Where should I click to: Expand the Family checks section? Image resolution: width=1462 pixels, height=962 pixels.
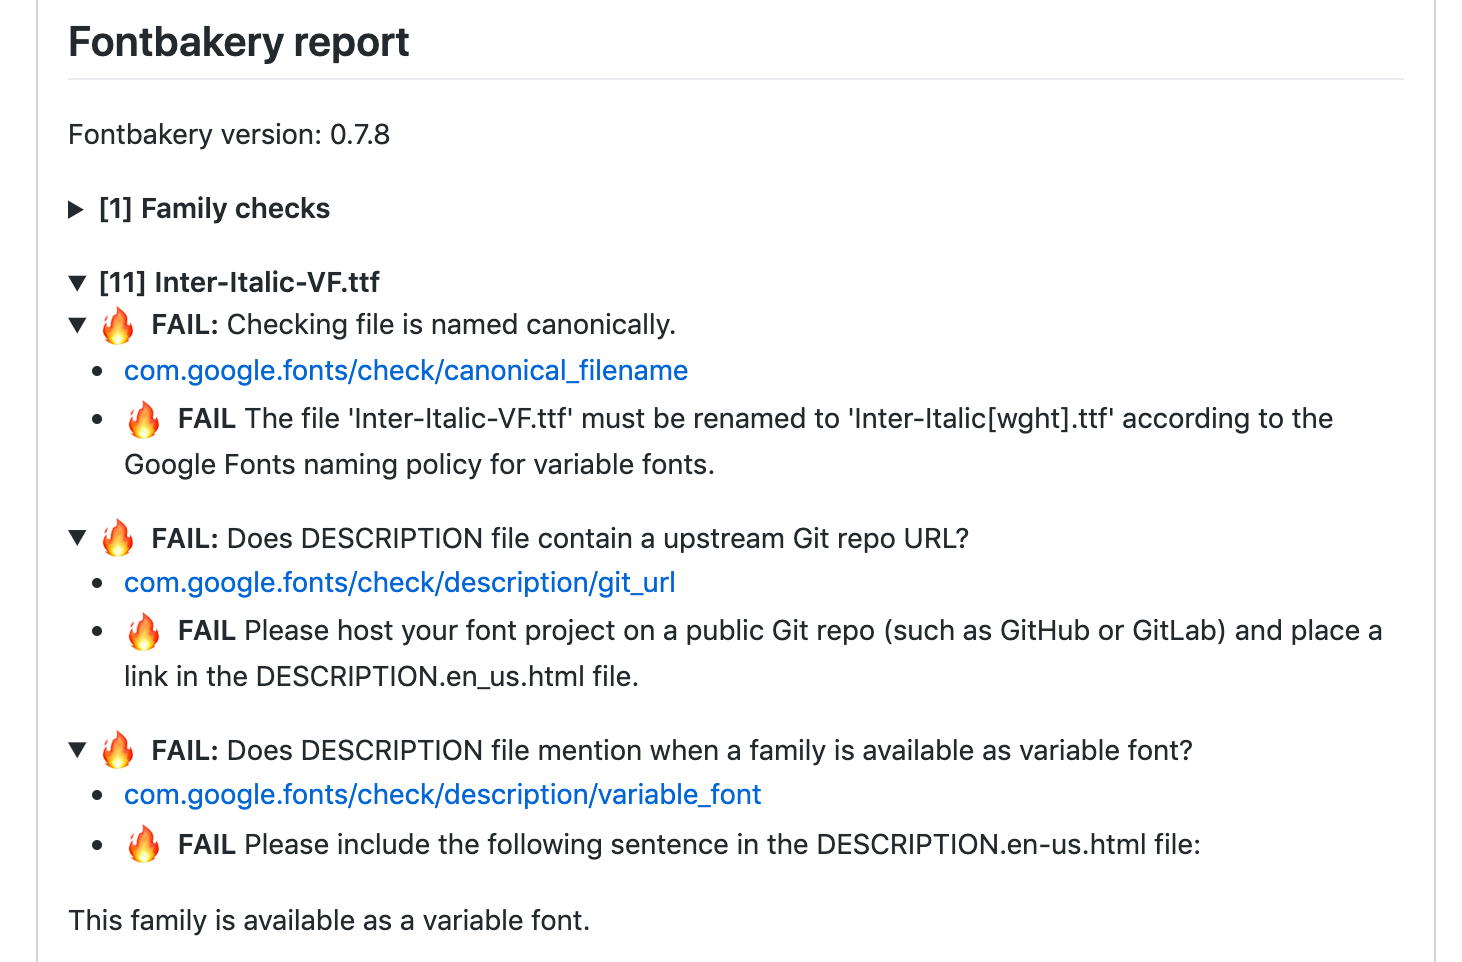[77, 209]
